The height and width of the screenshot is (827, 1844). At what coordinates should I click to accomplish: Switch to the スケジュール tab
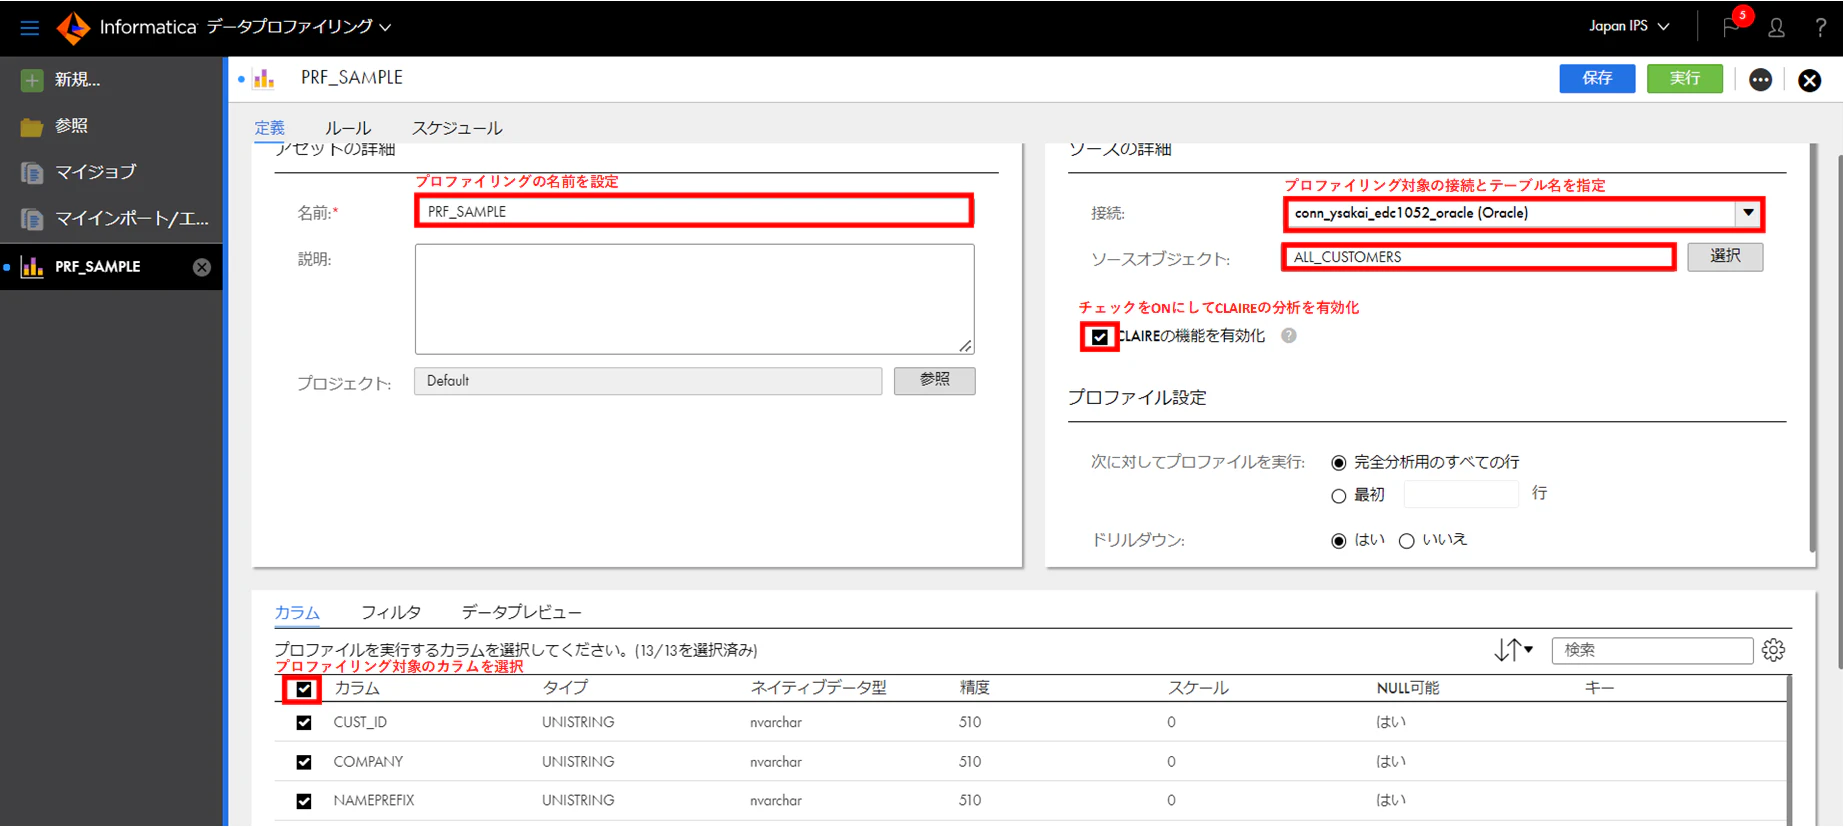point(457,128)
